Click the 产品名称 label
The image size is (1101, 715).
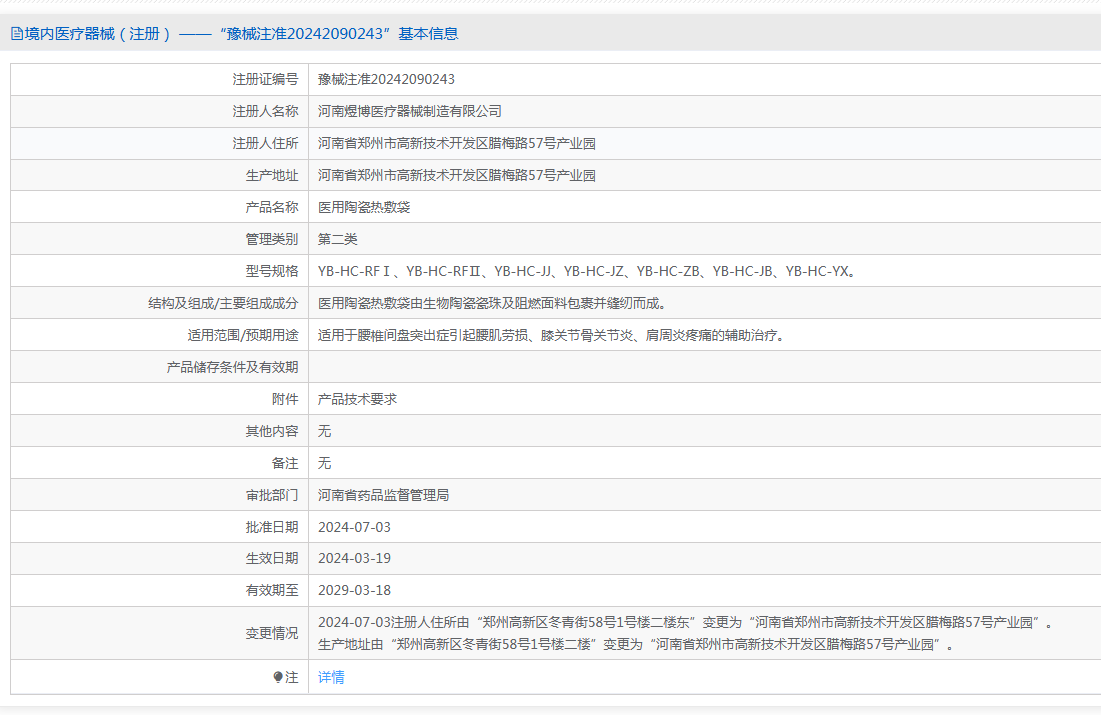[x=272, y=207]
